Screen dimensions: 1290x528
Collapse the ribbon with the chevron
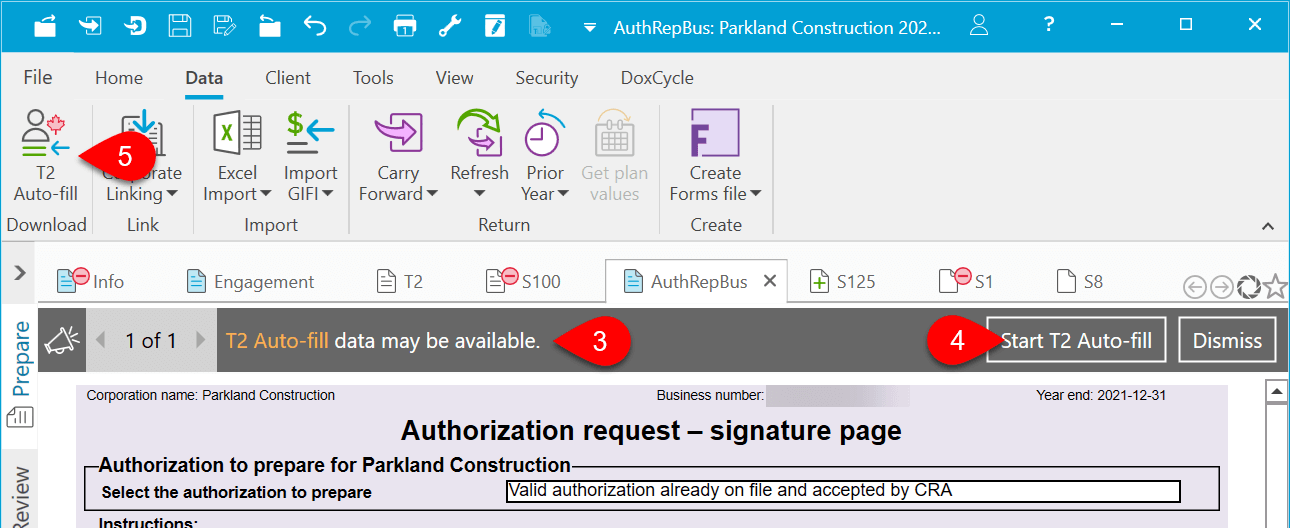[x=1268, y=227]
